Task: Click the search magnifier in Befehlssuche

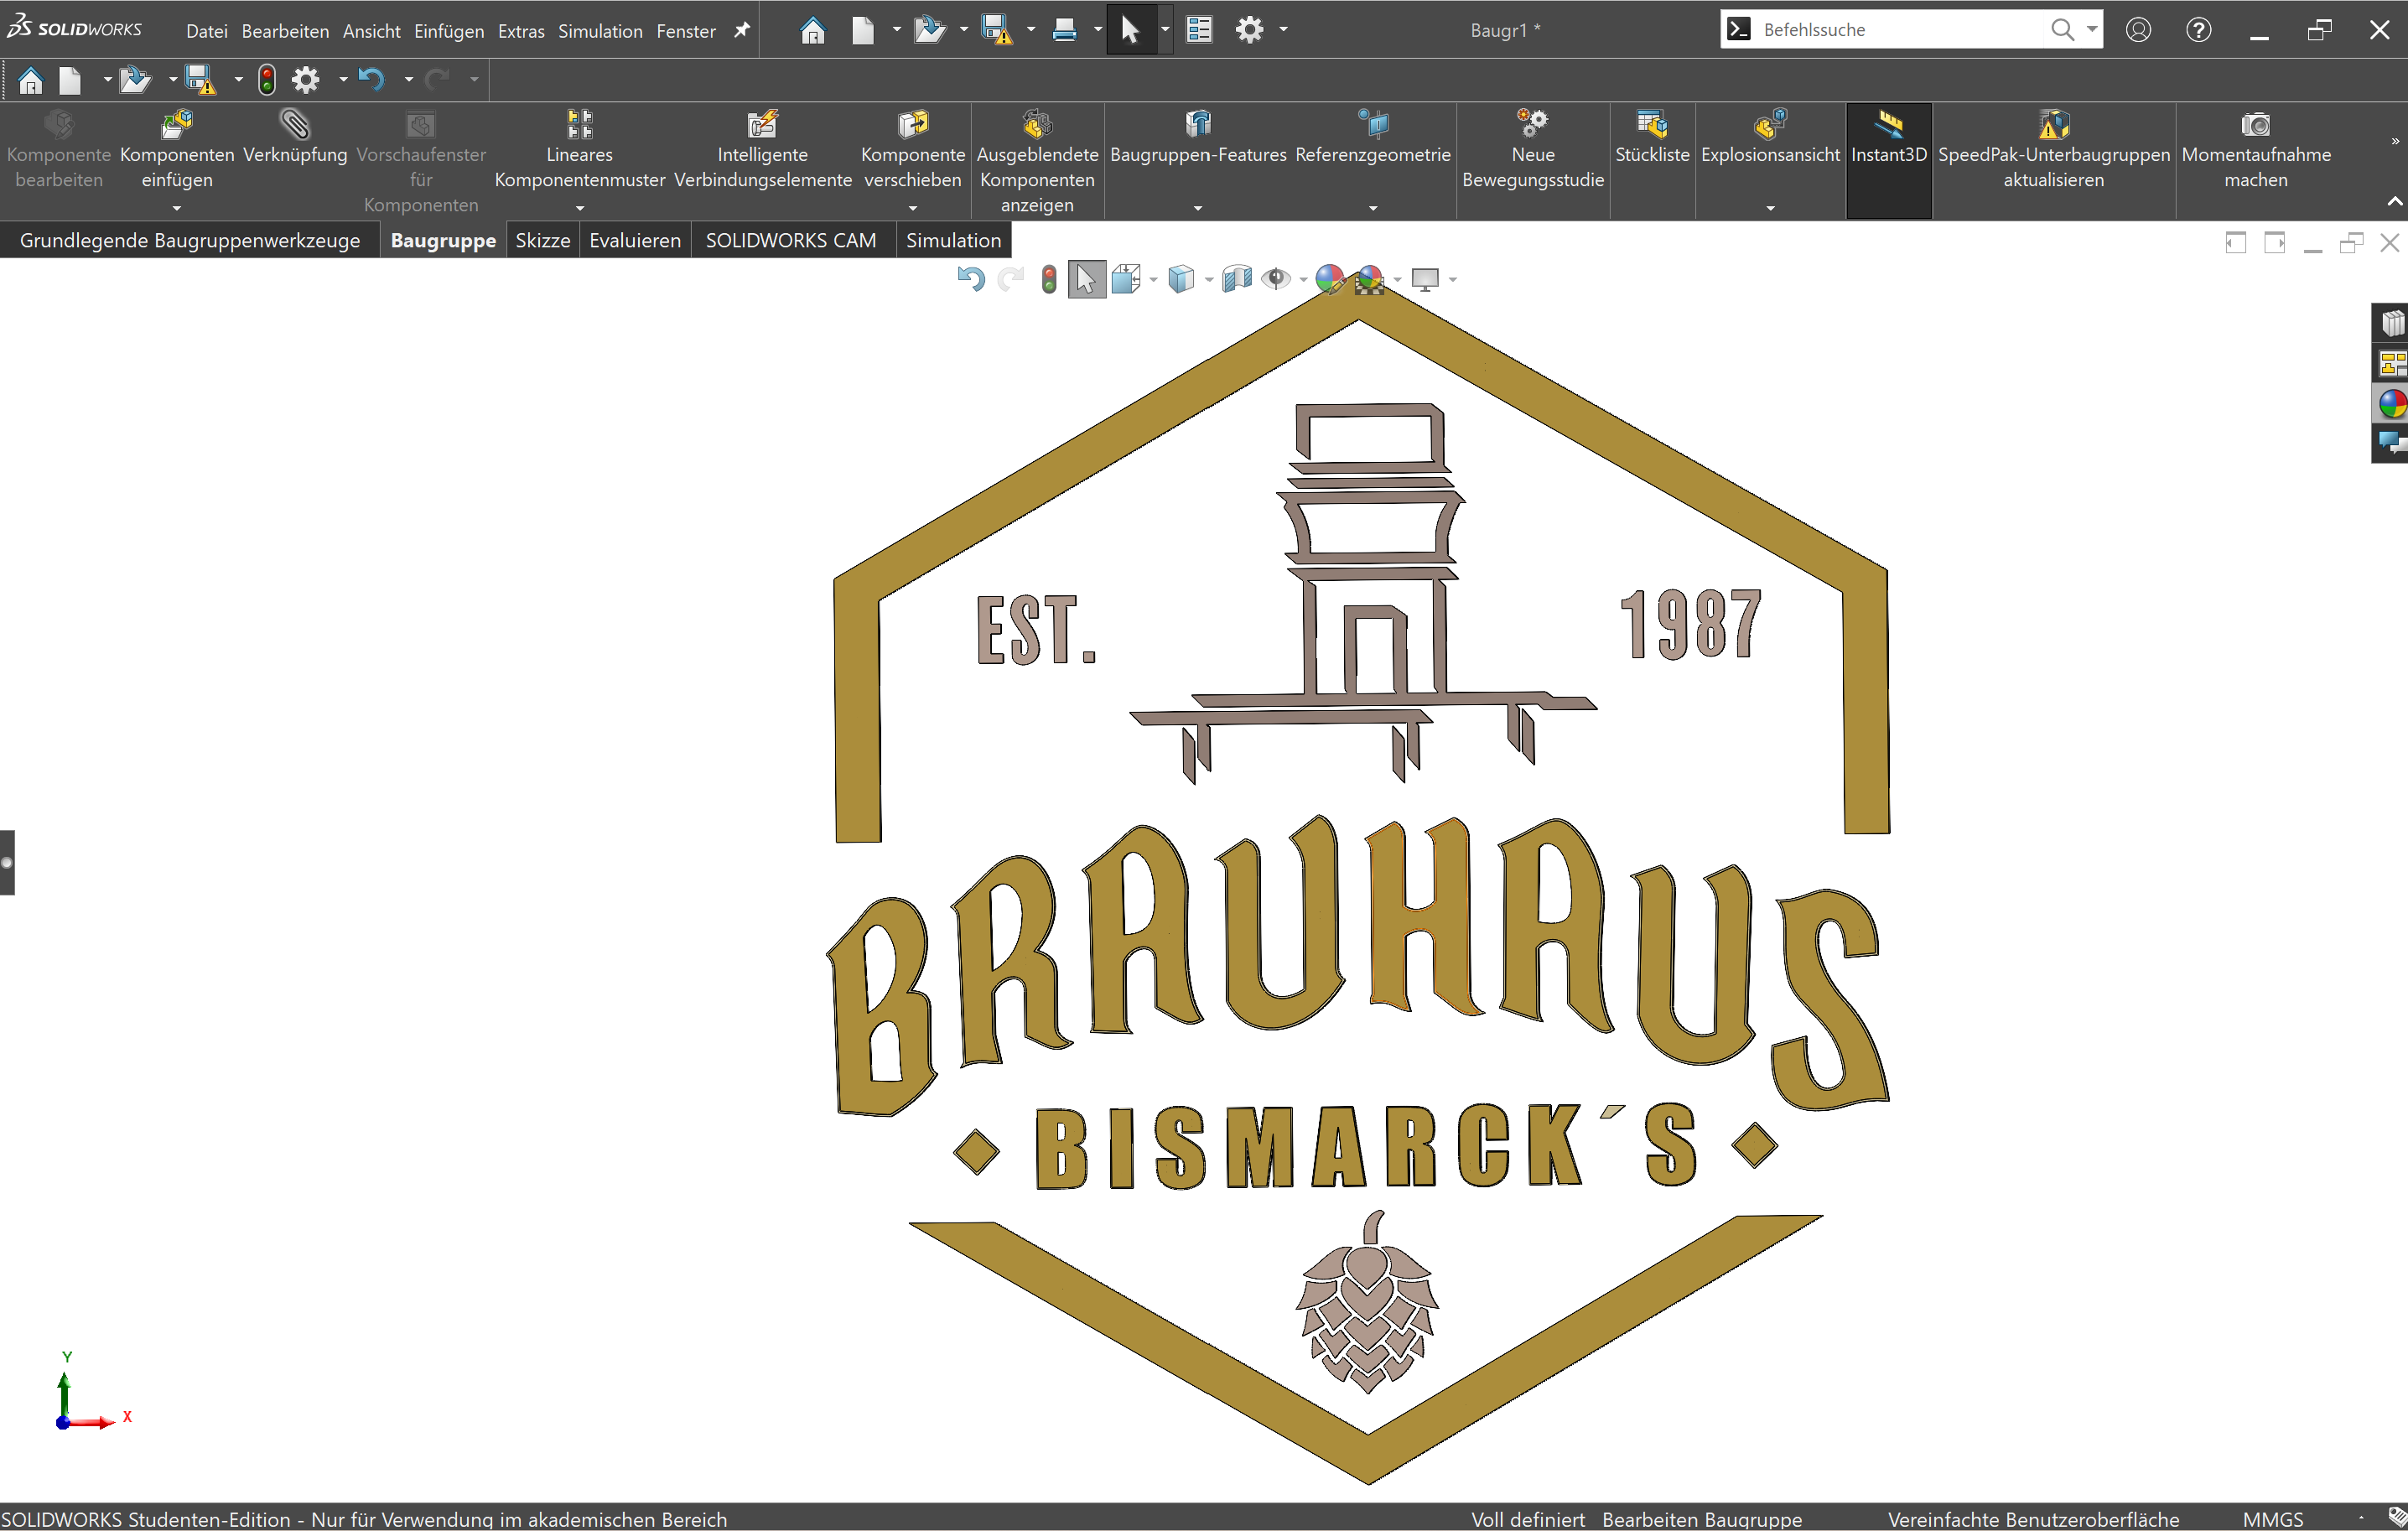Action: (x=2062, y=30)
